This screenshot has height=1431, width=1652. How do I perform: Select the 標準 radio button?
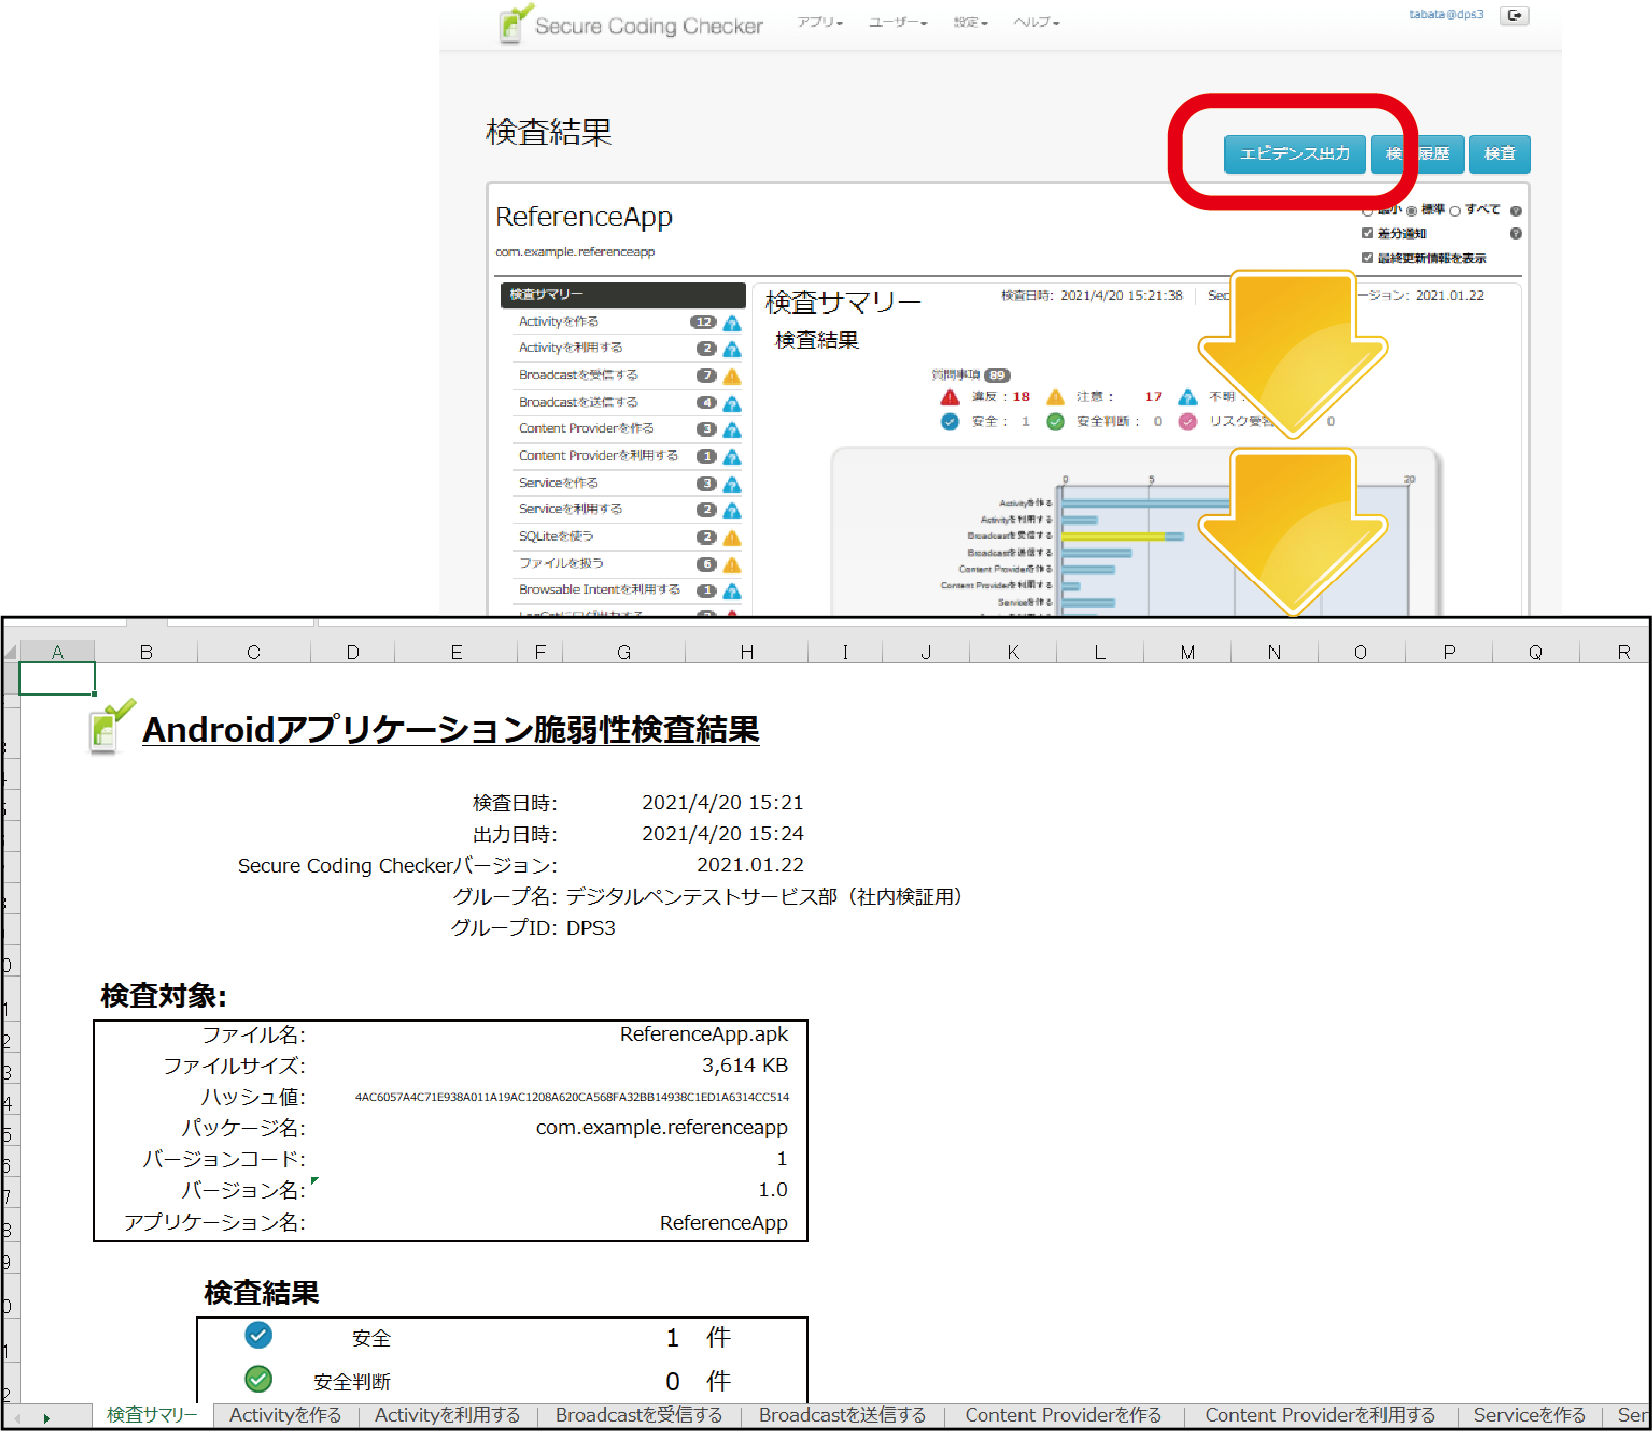[x=1412, y=211]
